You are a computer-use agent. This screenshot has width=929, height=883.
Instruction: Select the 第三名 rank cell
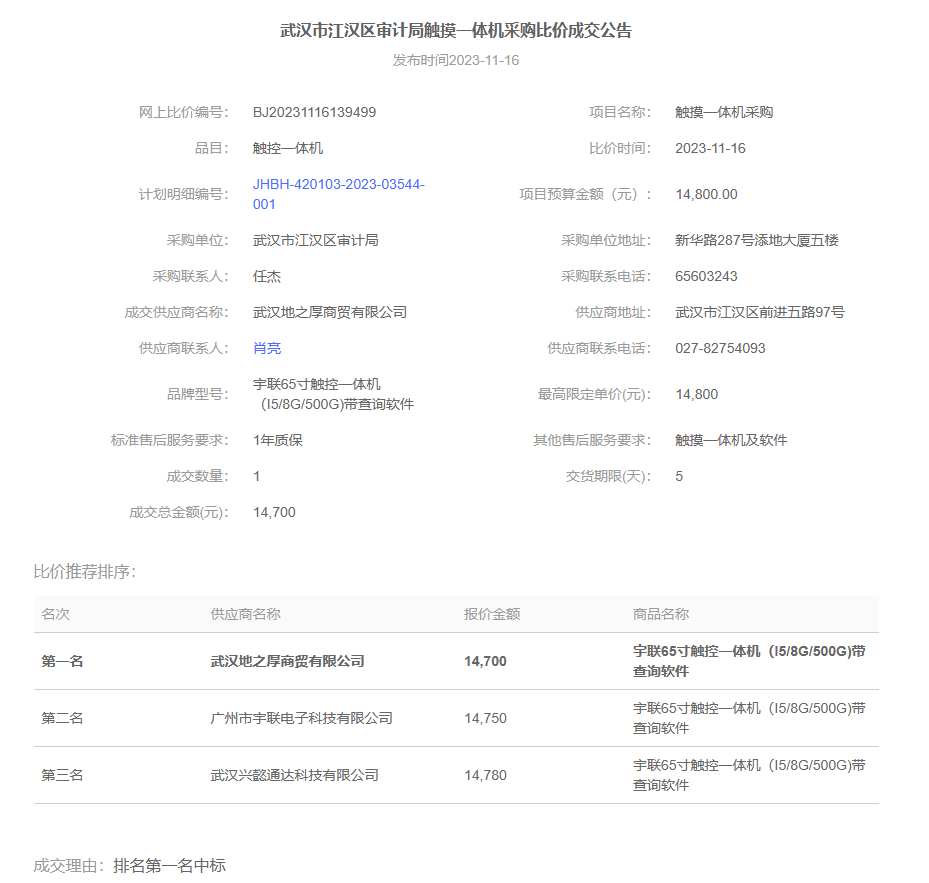pyautogui.click(x=62, y=775)
